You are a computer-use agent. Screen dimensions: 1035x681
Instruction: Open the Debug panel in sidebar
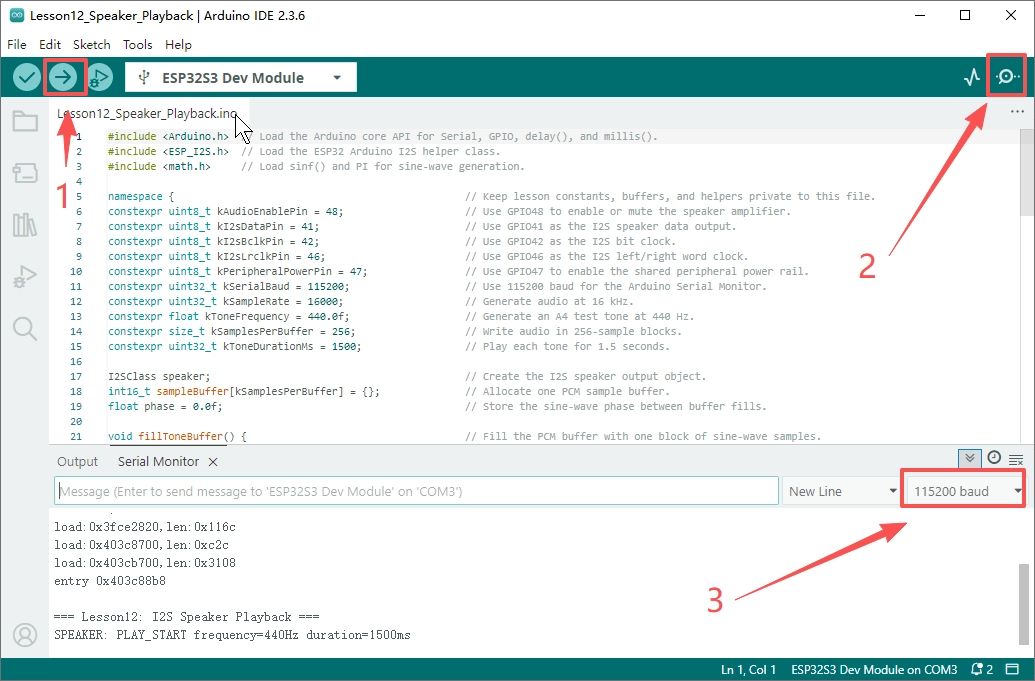coord(25,276)
